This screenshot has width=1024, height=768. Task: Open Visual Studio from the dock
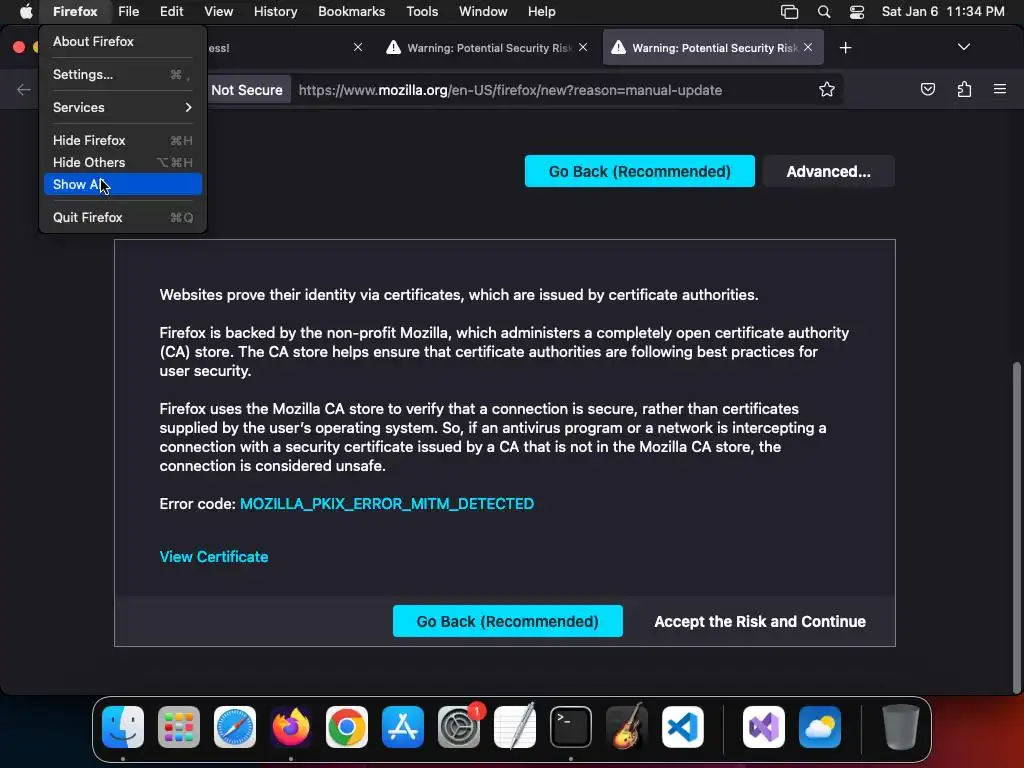(763, 727)
